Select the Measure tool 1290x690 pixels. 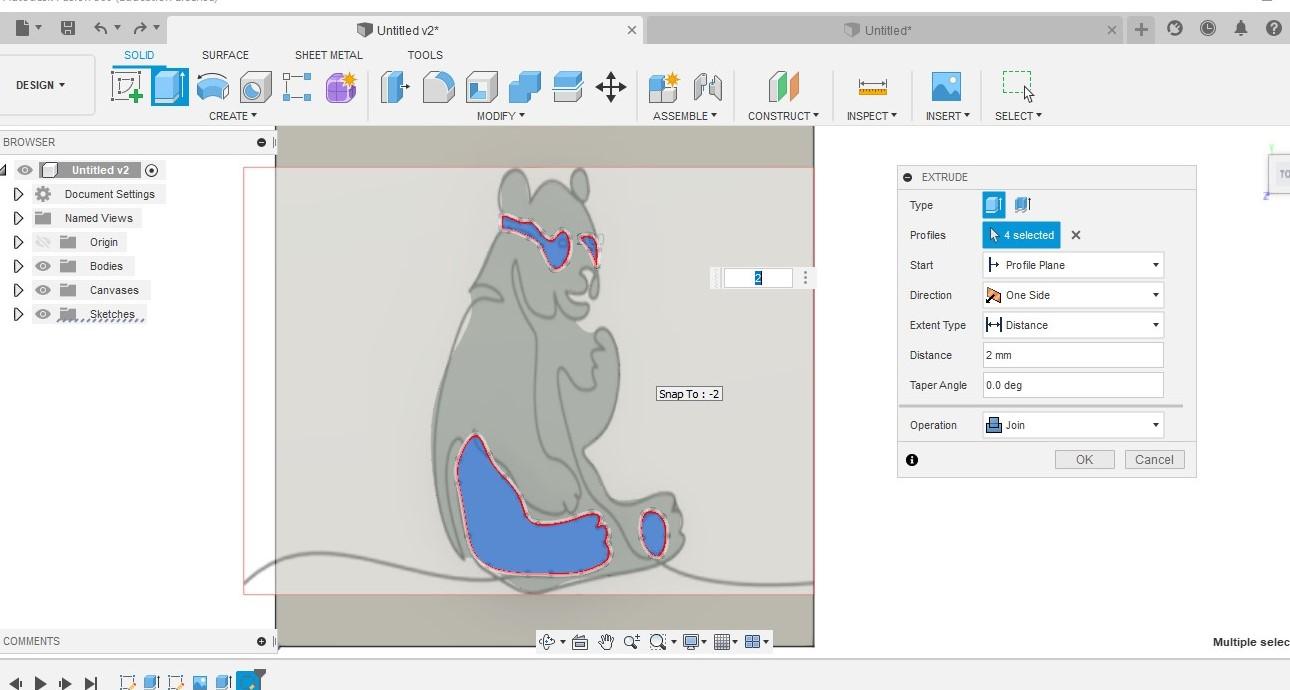point(872,87)
